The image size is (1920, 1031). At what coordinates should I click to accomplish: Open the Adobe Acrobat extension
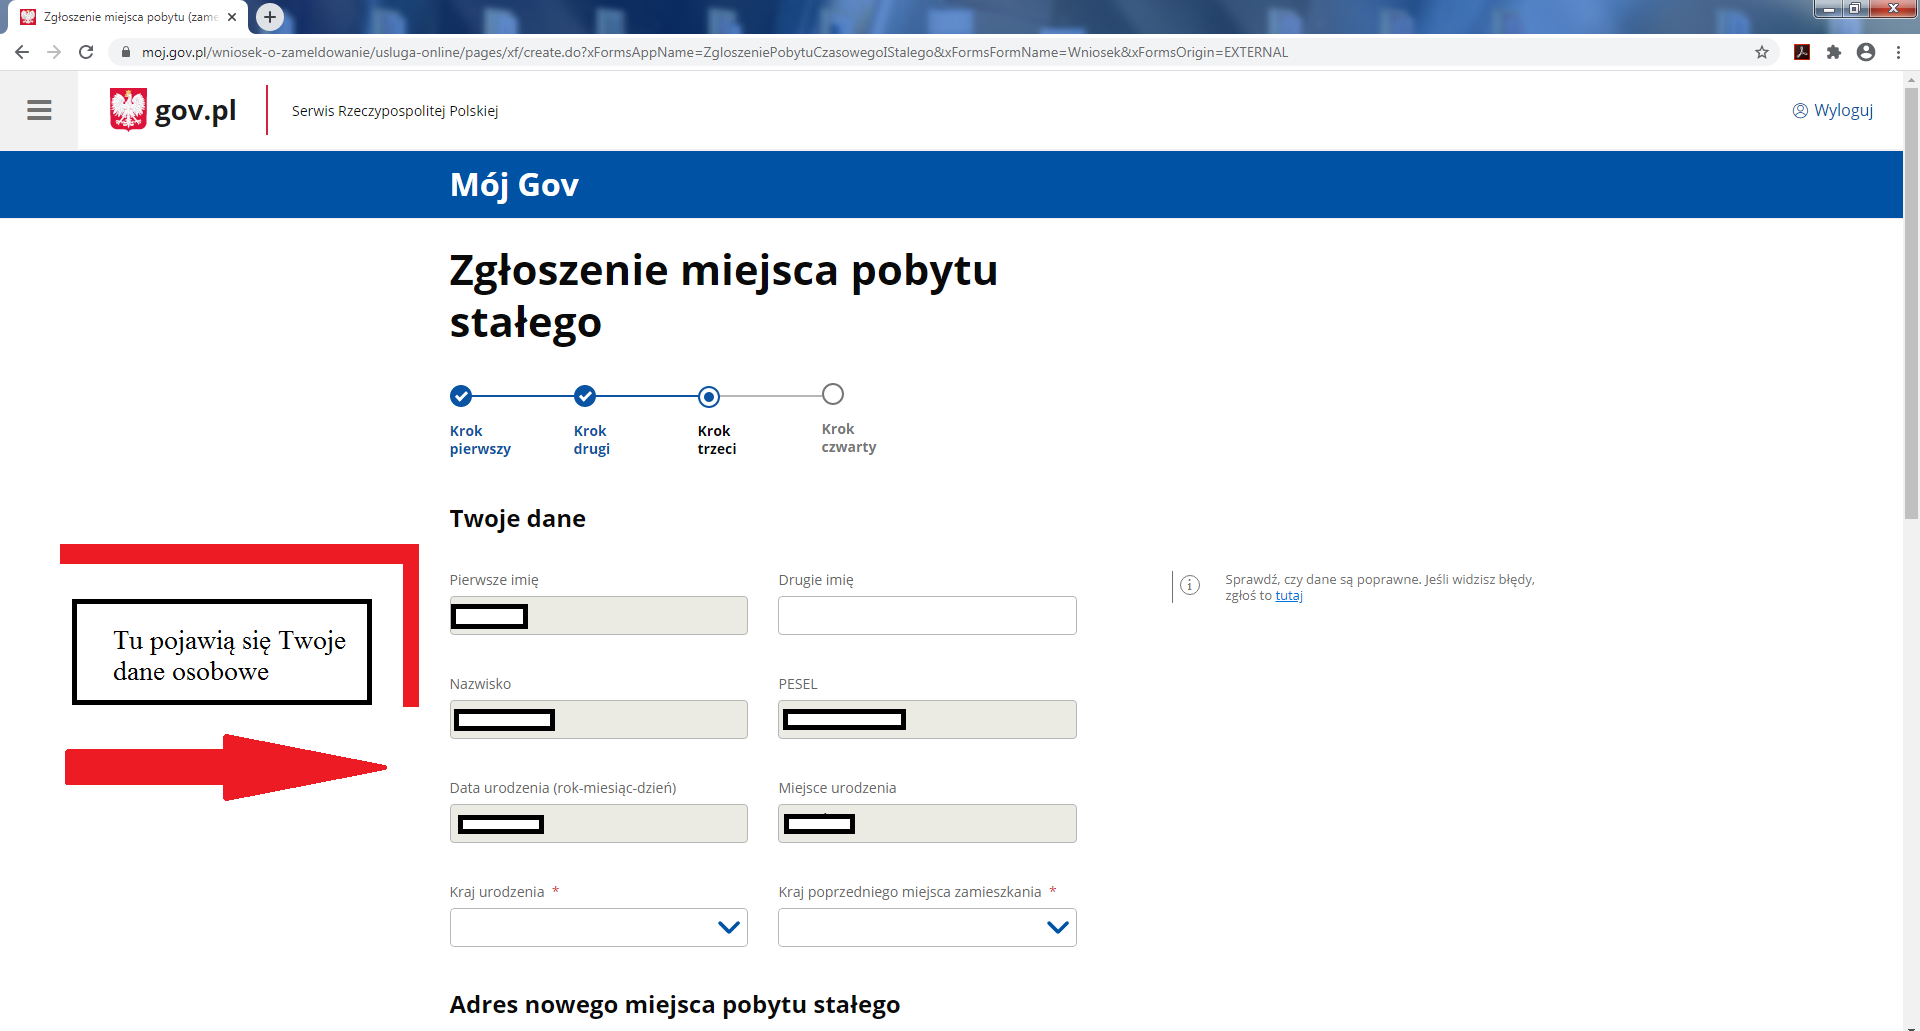1802,52
